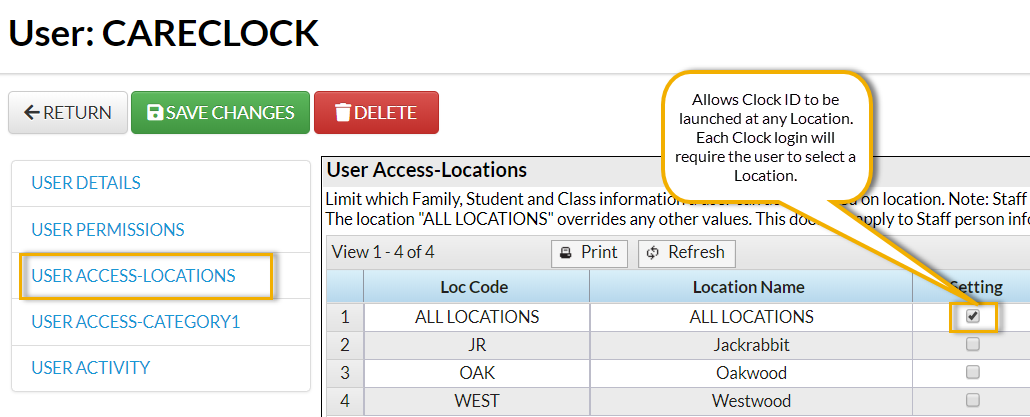Sort by Loc Code column header
Image resolution: width=1030 pixels, height=417 pixels.
475,287
